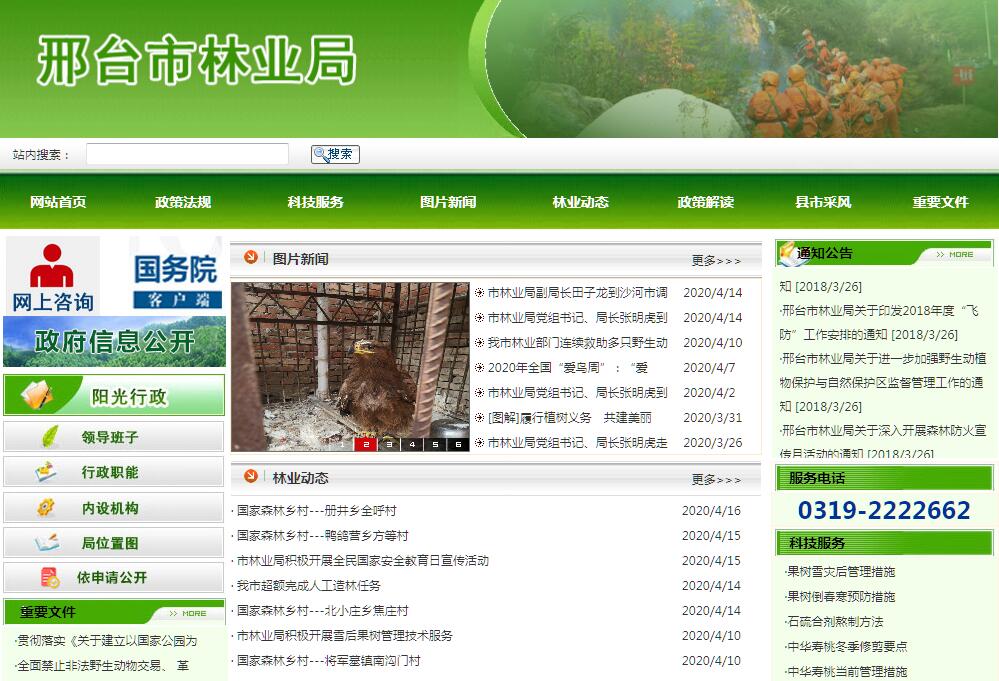Open 果树雪灾后管理措施 link
This screenshot has height=681, width=999.
(841, 571)
